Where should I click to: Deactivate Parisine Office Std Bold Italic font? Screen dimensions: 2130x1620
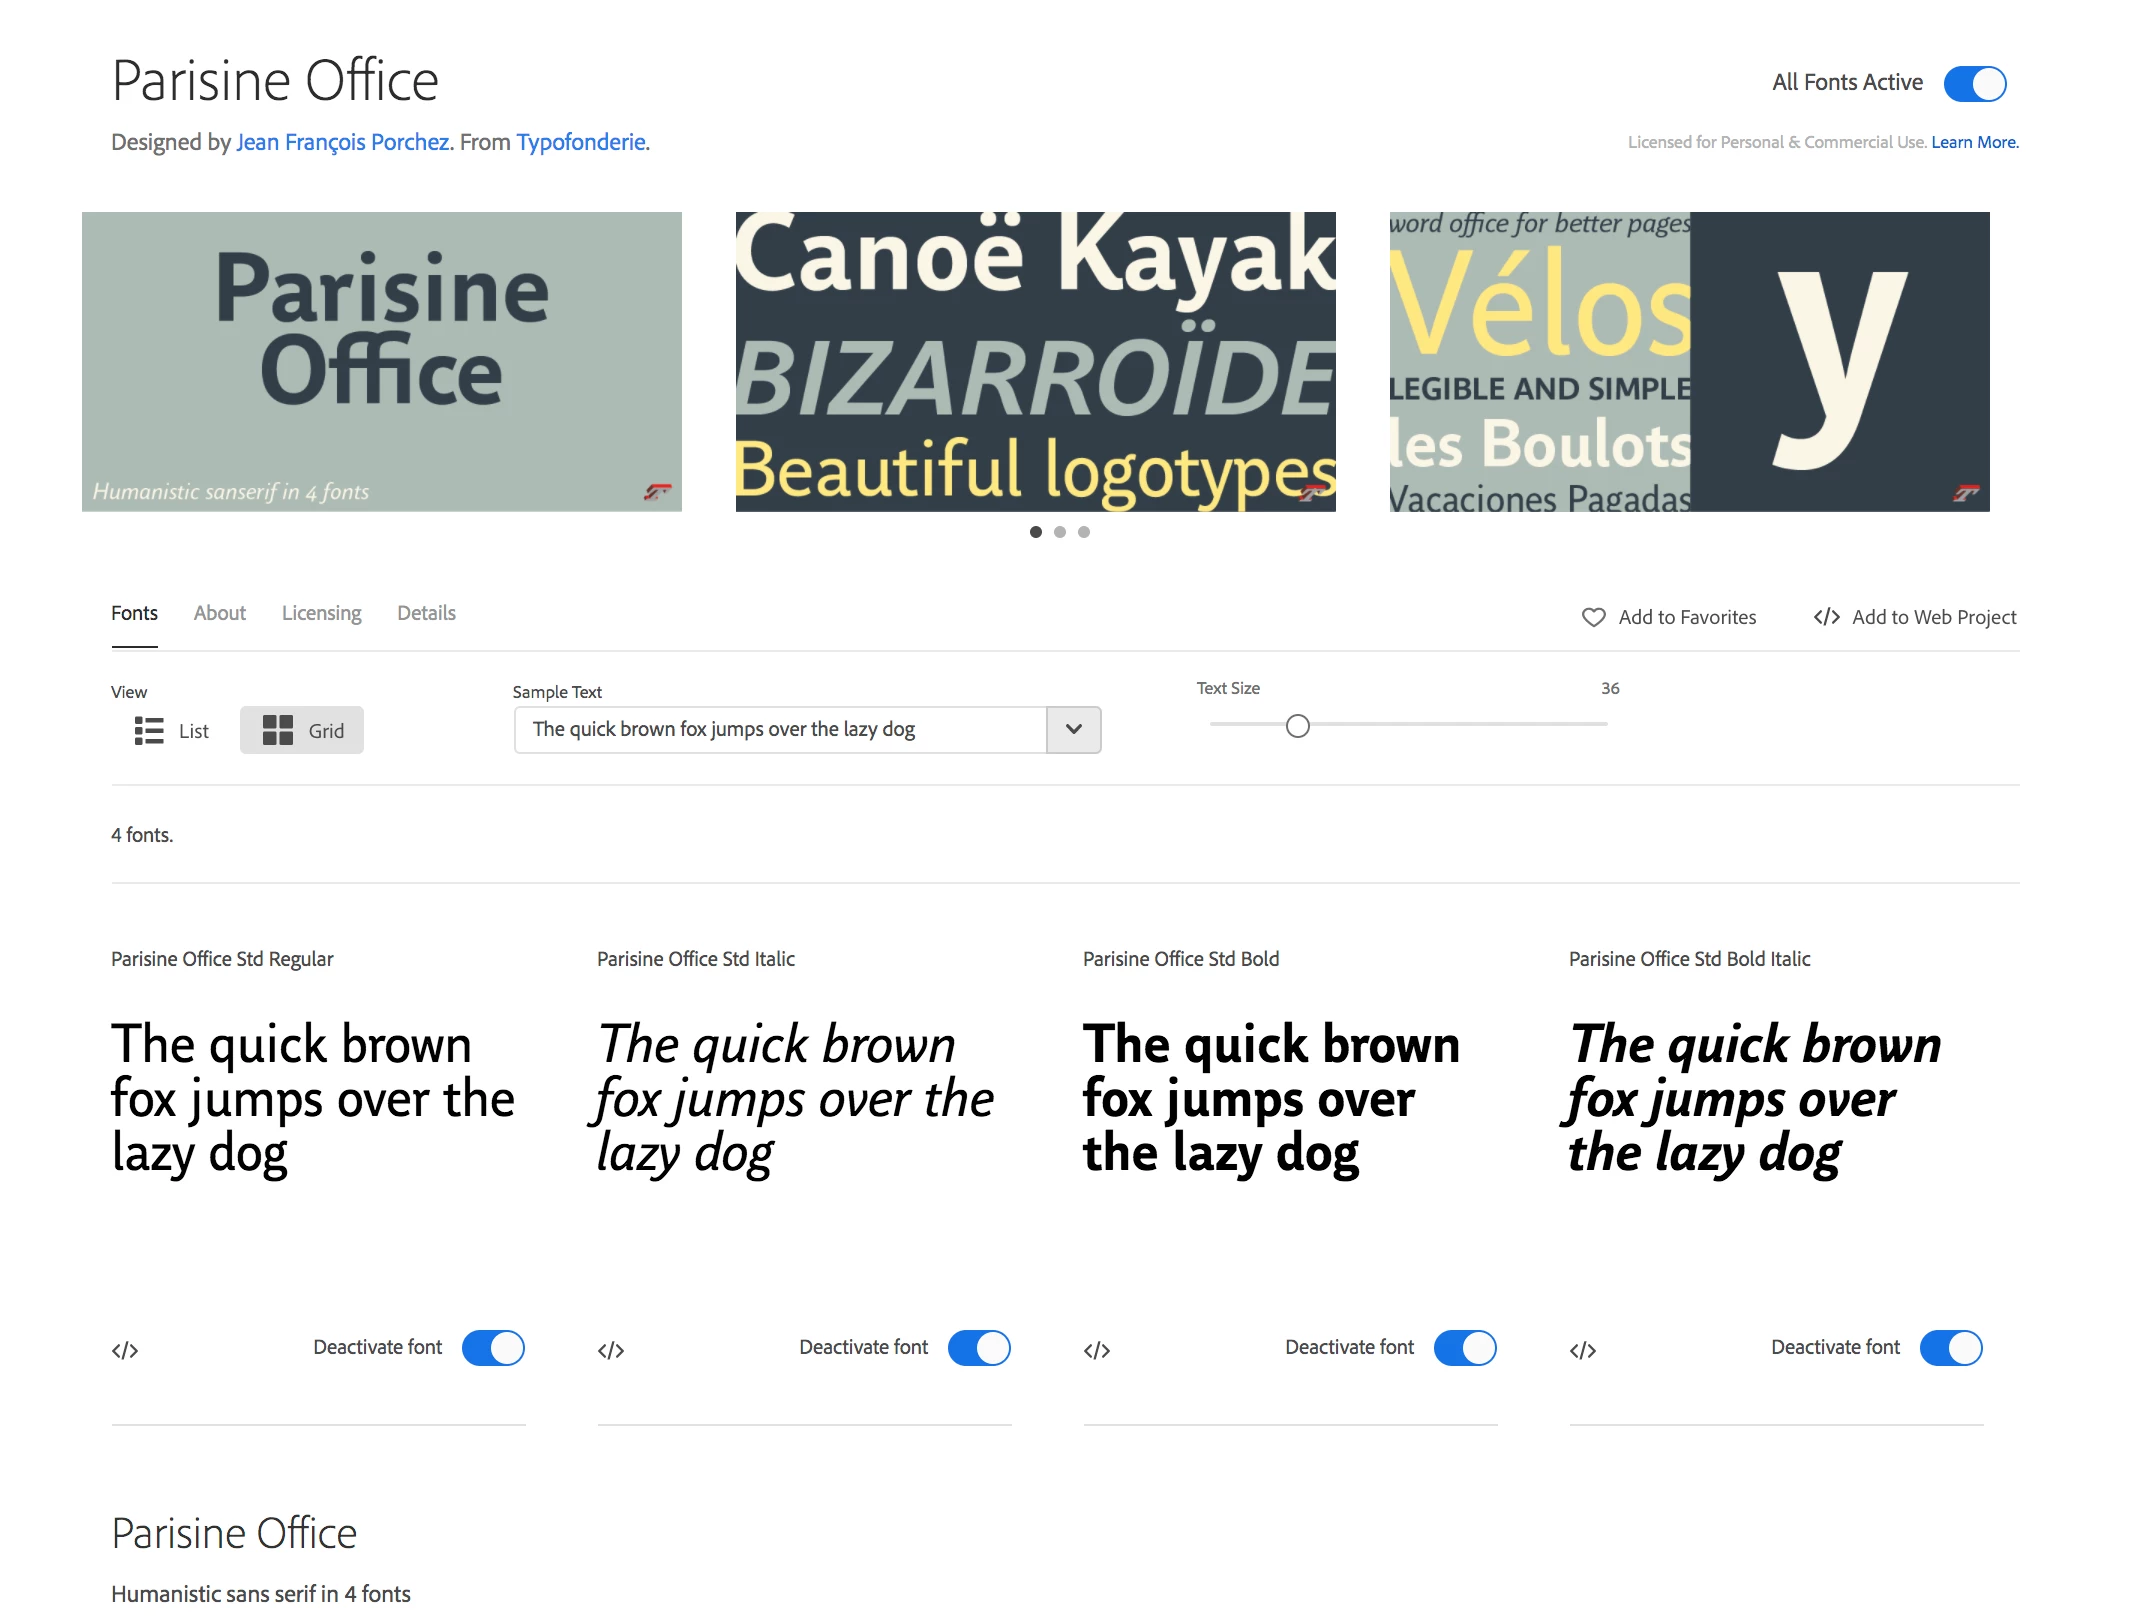[1951, 1348]
